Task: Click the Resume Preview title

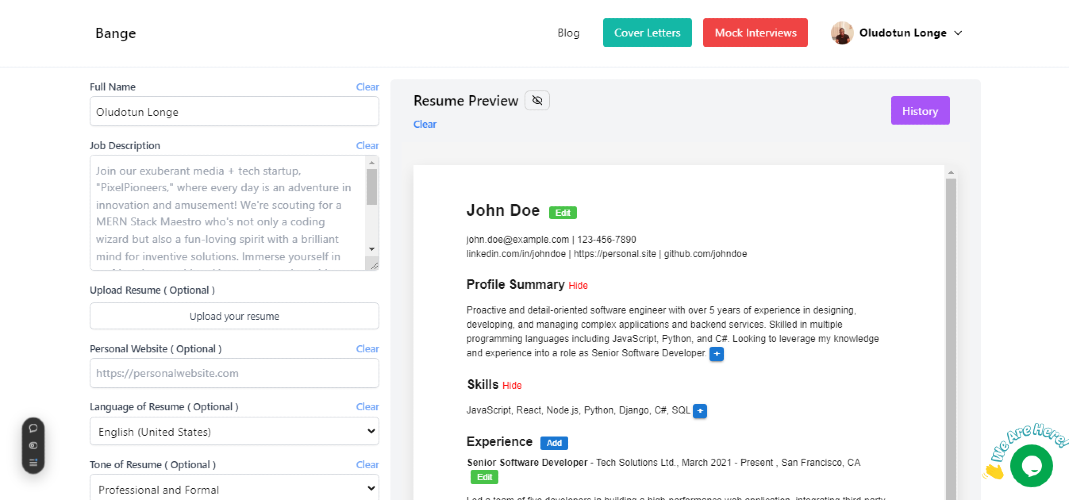Action: tap(466, 101)
